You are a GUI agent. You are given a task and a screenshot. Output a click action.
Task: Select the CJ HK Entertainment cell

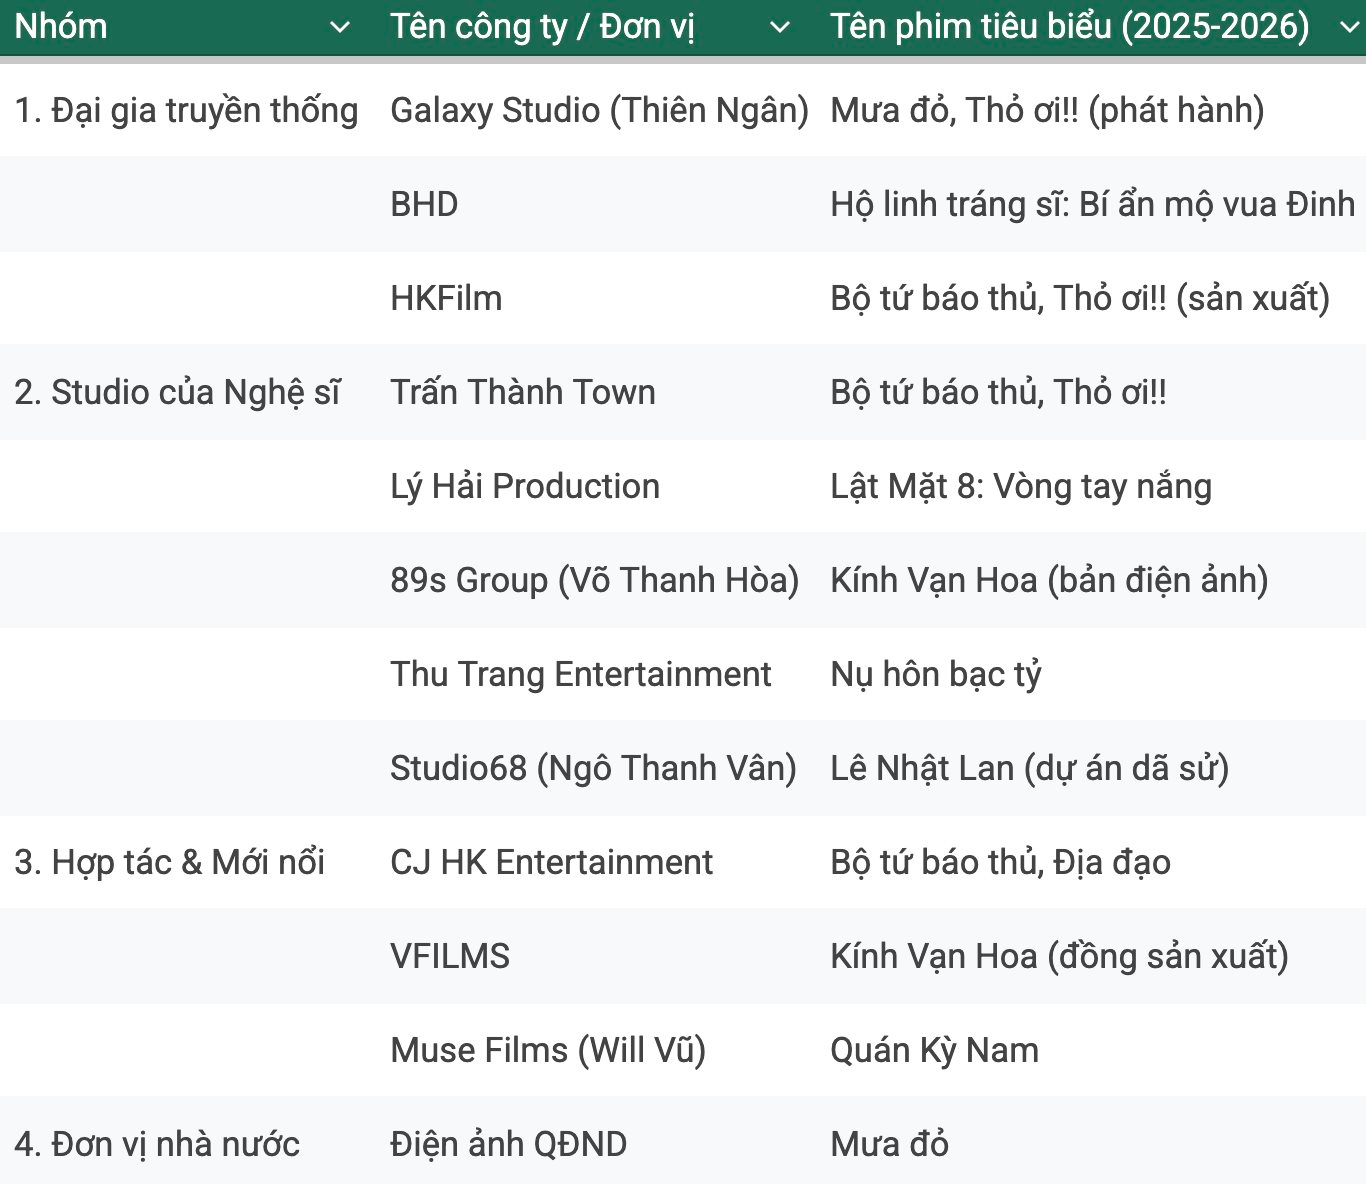point(552,862)
